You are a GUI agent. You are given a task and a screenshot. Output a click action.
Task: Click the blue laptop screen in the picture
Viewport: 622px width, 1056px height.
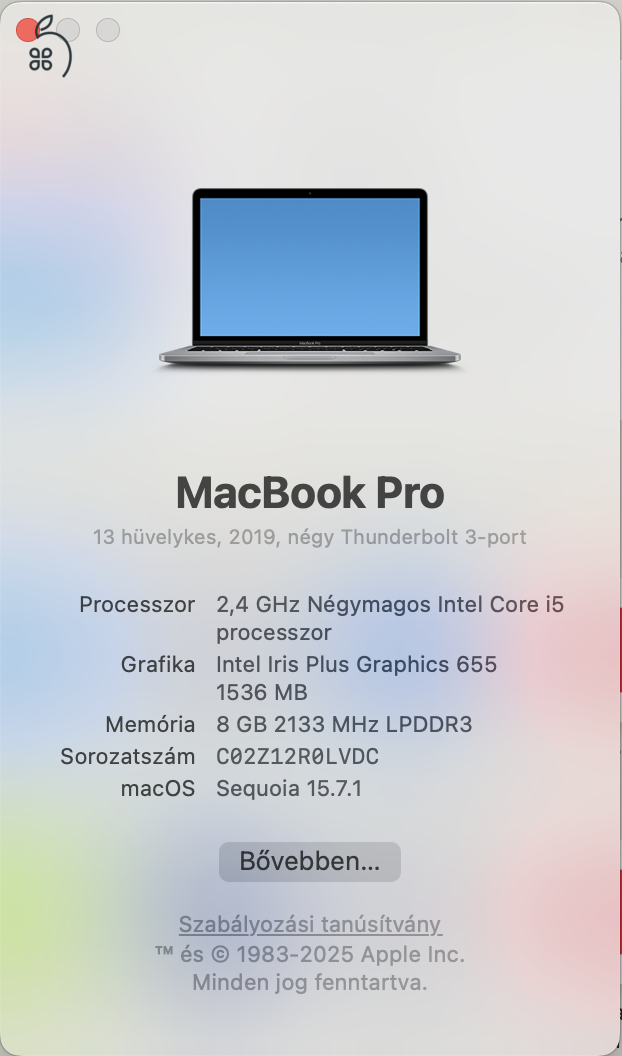click(310, 265)
